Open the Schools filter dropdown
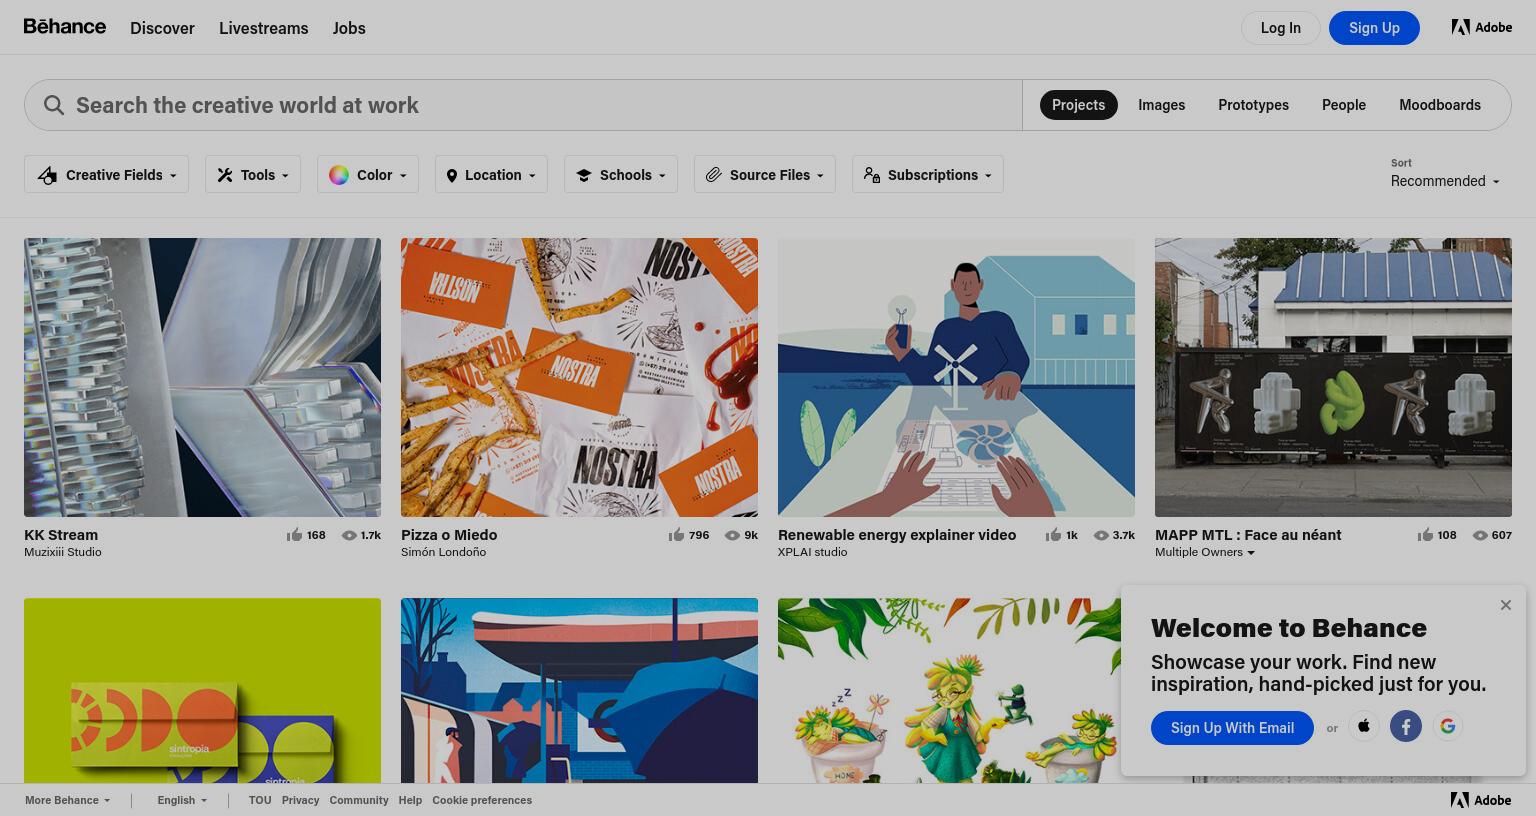 621,174
